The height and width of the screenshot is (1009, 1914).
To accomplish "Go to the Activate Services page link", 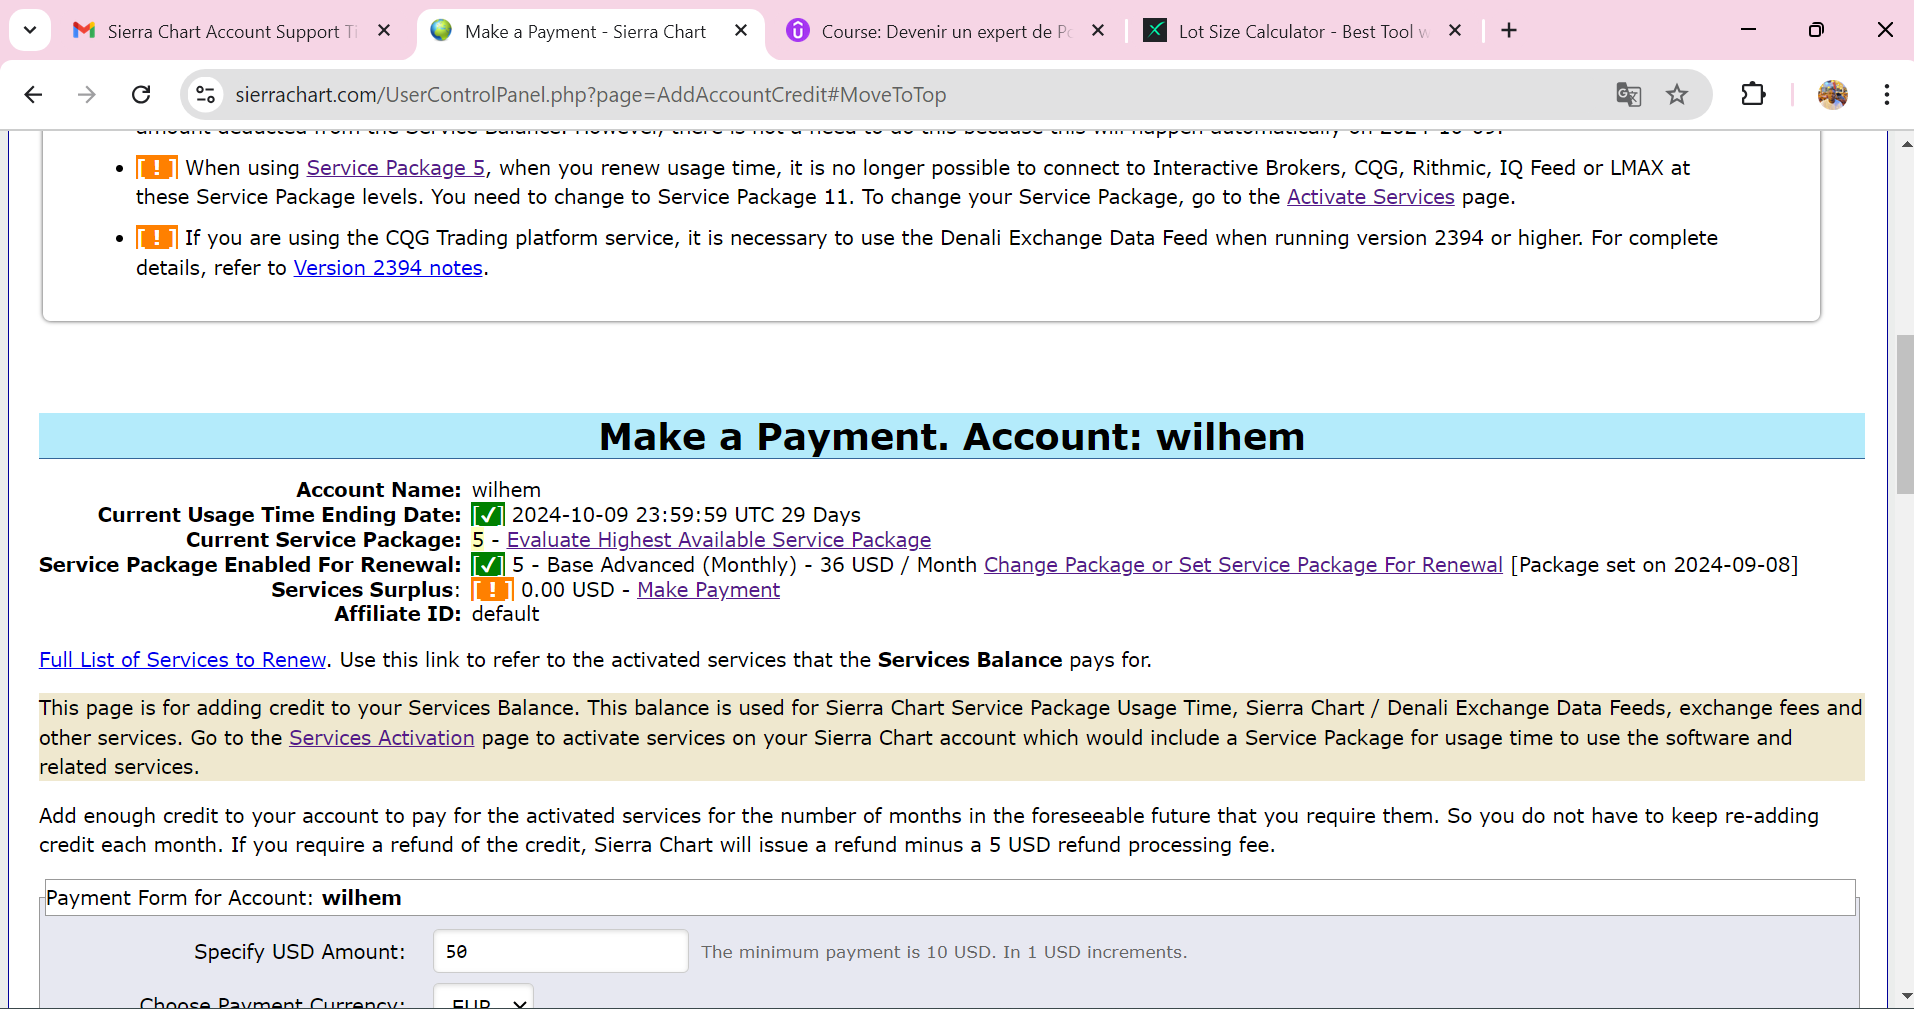I will 1370,197.
